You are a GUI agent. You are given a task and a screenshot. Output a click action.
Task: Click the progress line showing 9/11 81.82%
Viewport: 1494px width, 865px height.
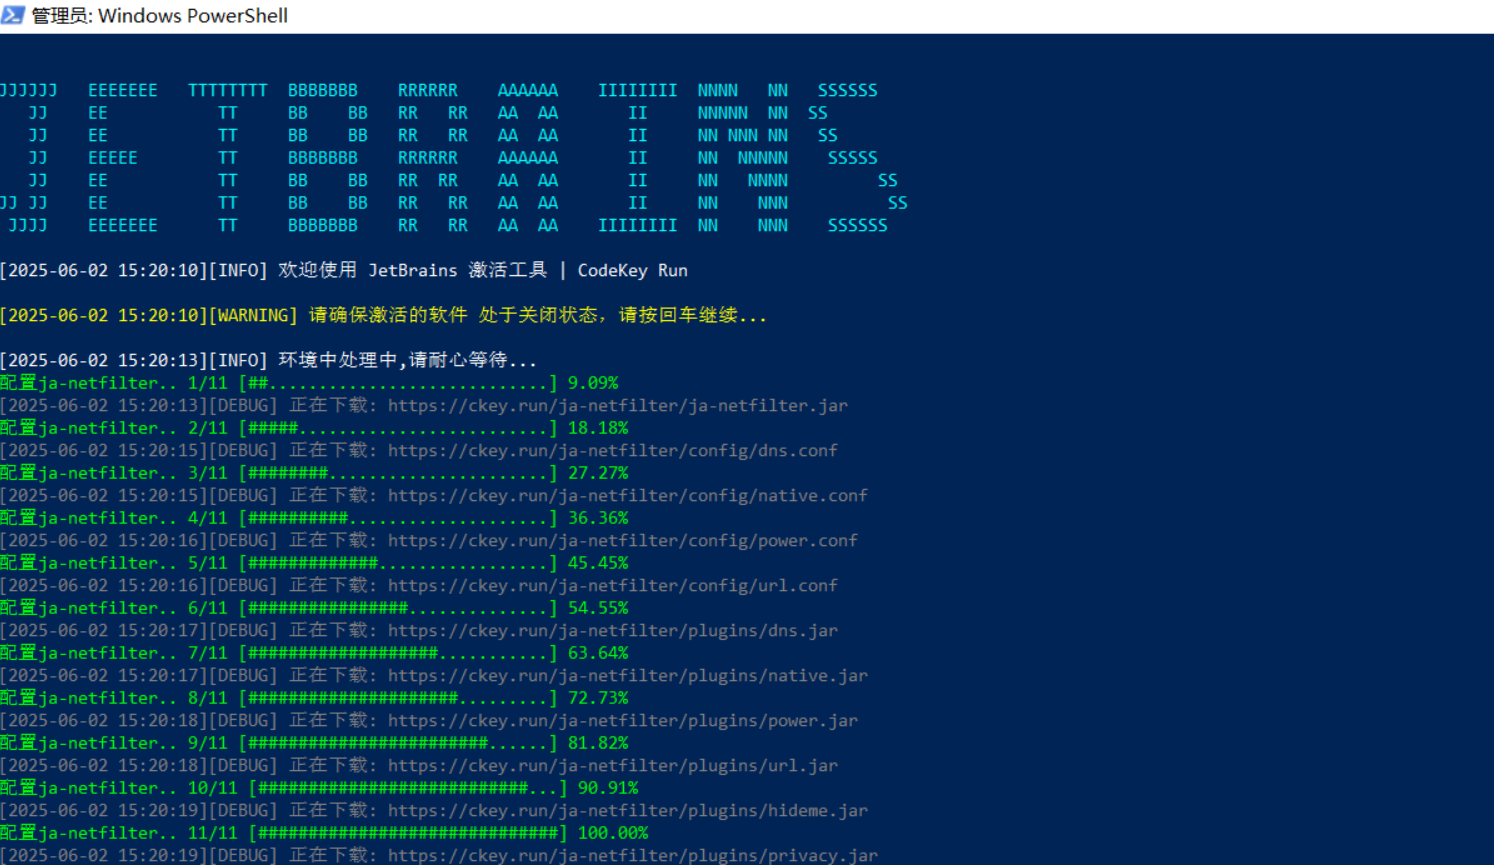pyautogui.click(x=314, y=743)
